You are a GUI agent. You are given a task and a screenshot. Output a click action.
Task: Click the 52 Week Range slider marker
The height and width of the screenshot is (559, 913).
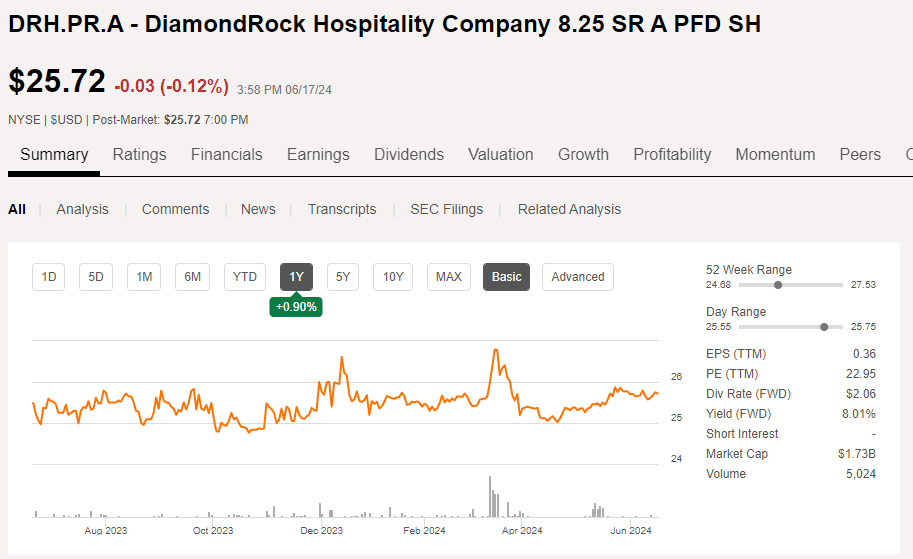778,285
